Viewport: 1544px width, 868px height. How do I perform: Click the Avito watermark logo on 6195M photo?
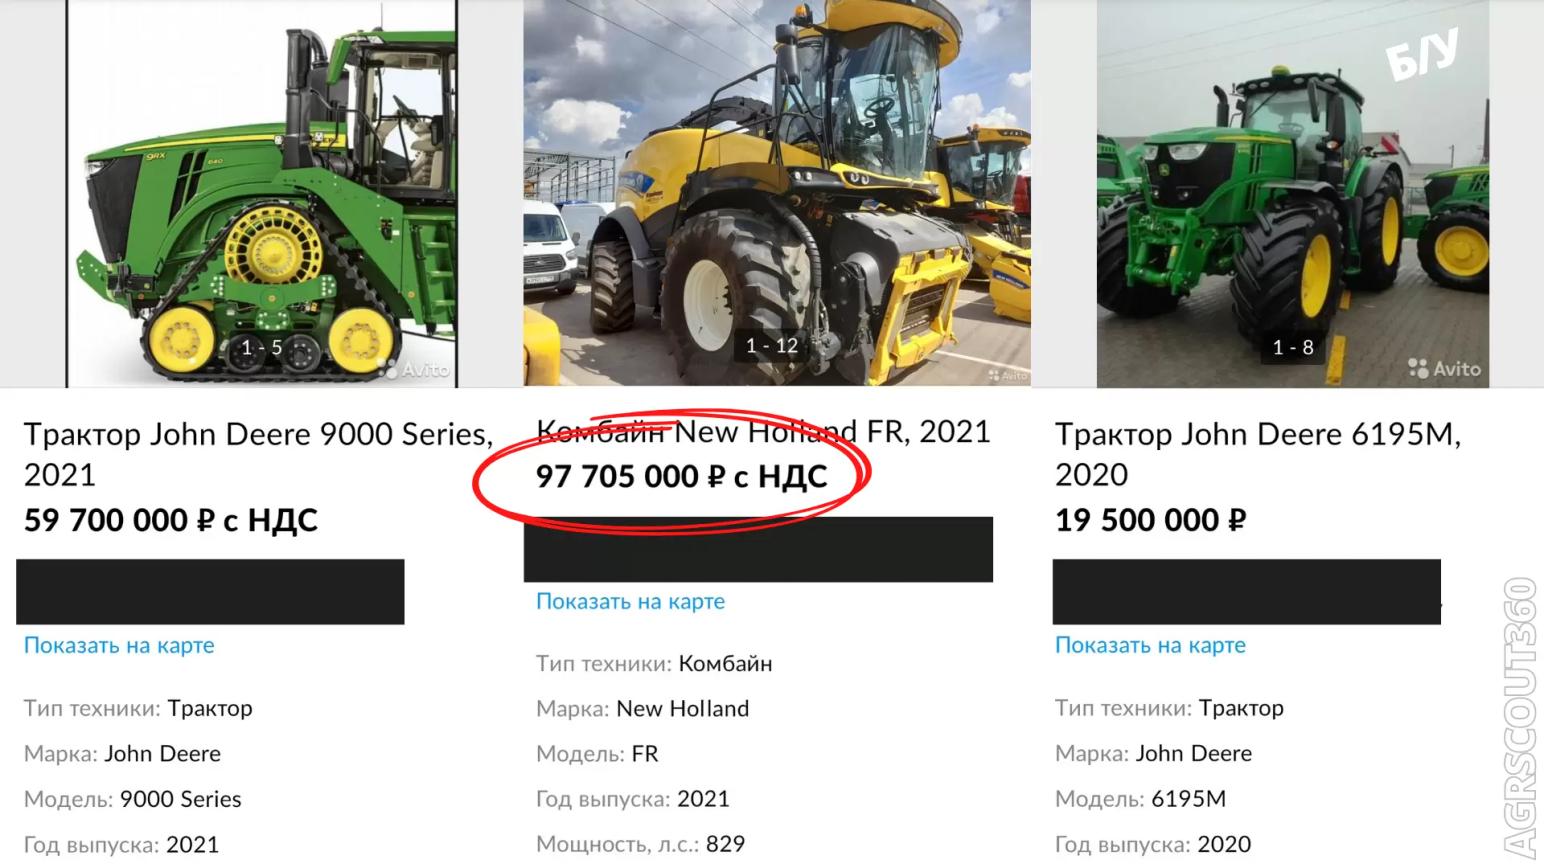click(1444, 368)
